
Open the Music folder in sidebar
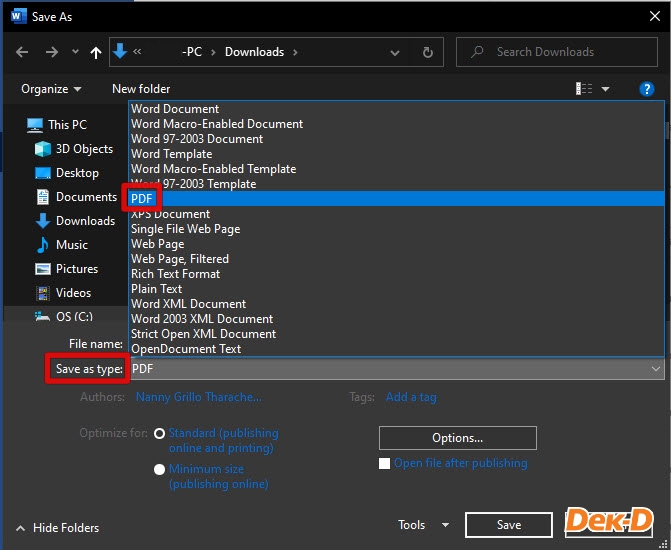coord(71,245)
